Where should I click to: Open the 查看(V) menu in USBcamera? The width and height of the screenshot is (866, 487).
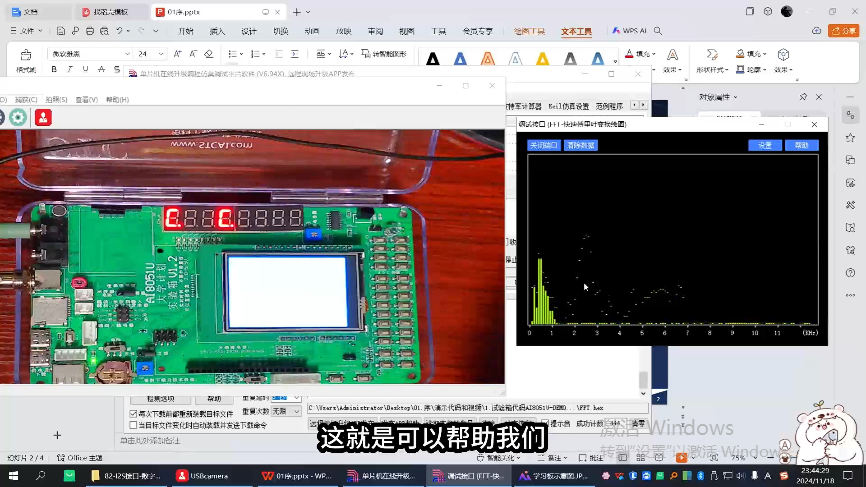click(x=86, y=99)
